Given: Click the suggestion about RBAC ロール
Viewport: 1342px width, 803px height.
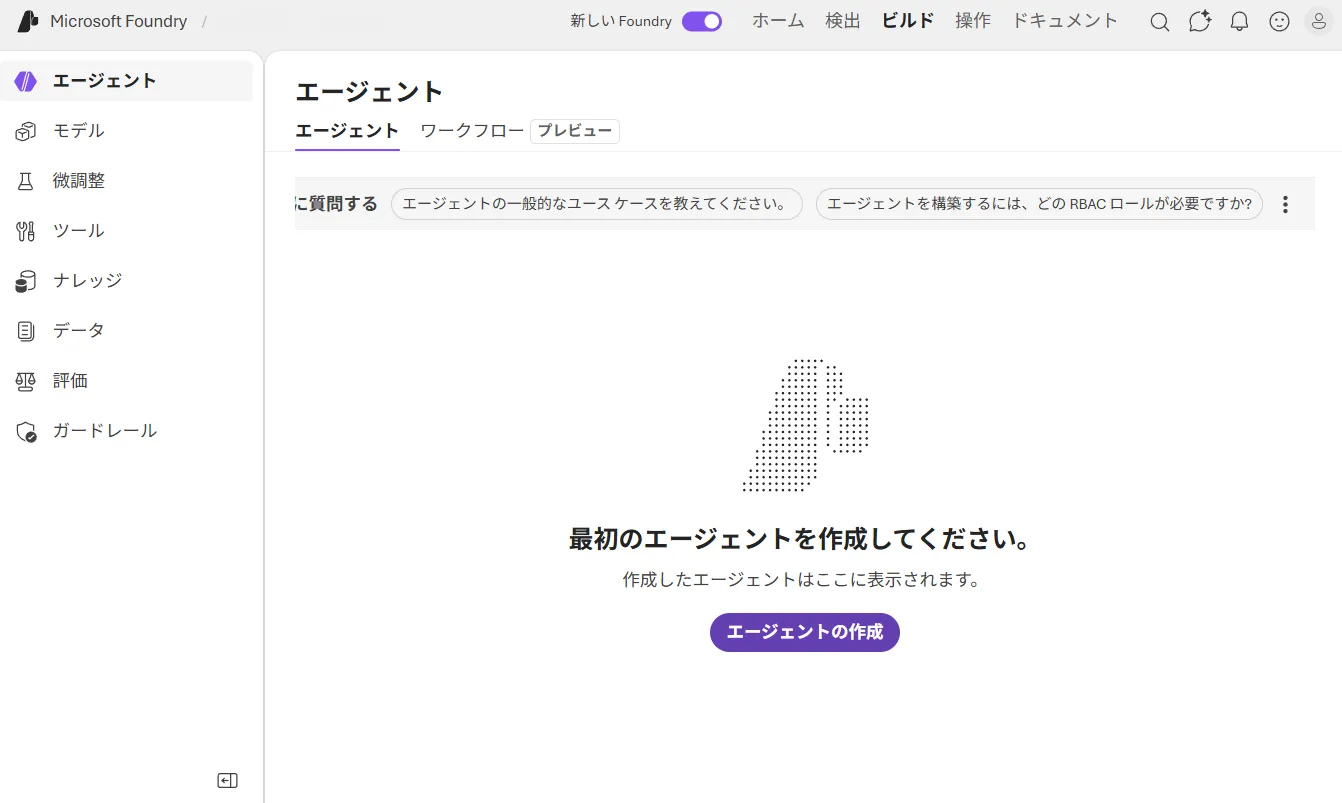Looking at the screenshot, I should pyautogui.click(x=1040, y=204).
